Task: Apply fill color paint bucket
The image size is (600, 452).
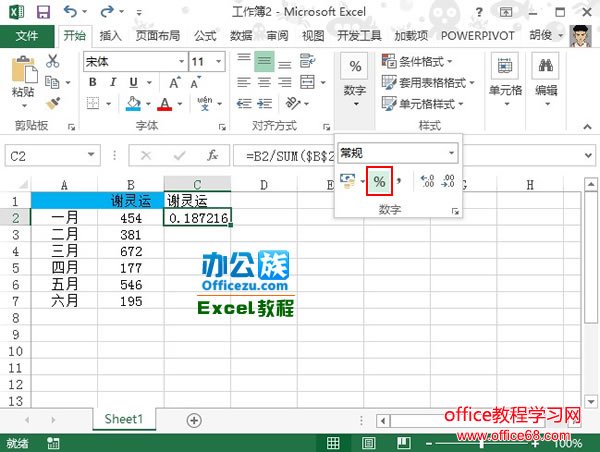Action: [133, 103]
